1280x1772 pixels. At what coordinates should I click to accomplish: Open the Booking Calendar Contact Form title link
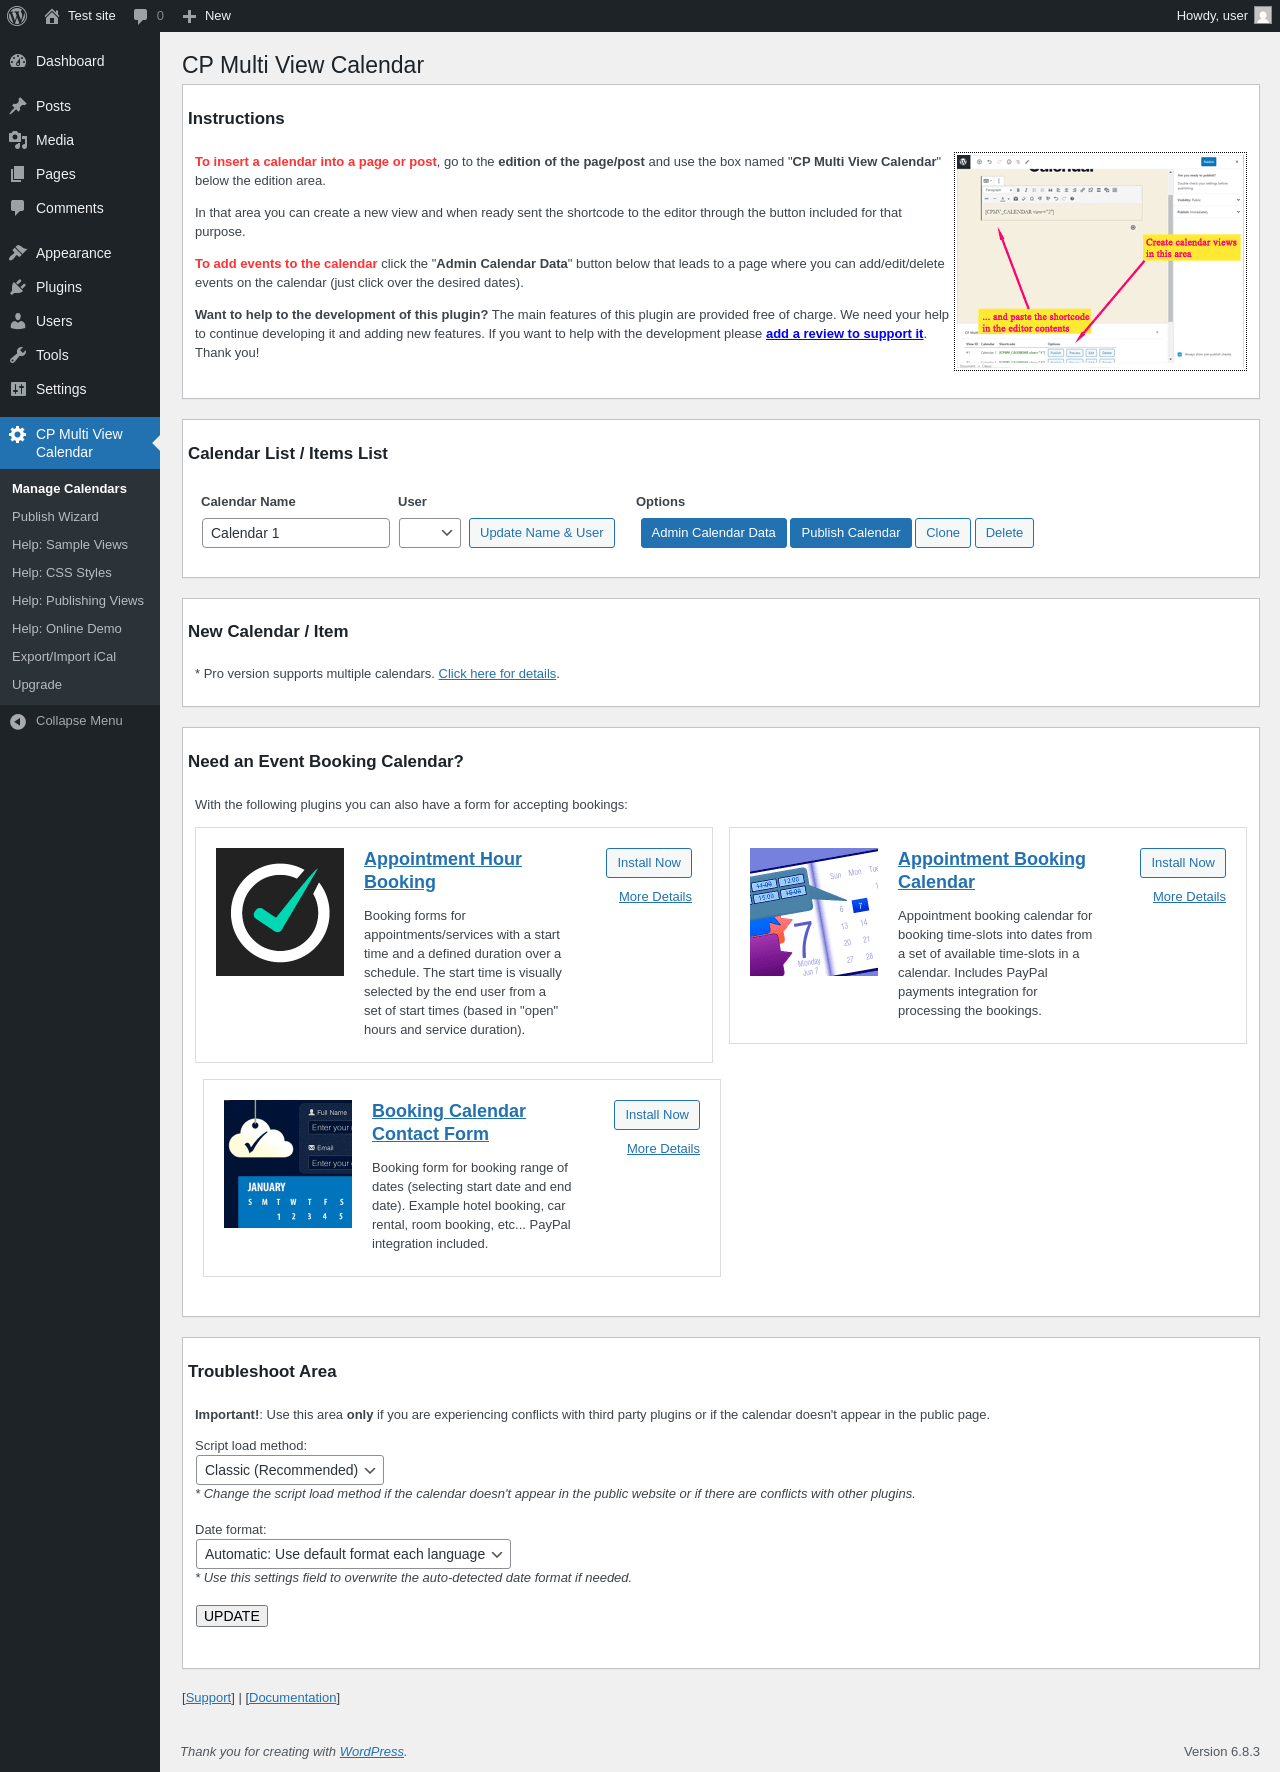click(448, 1122)
